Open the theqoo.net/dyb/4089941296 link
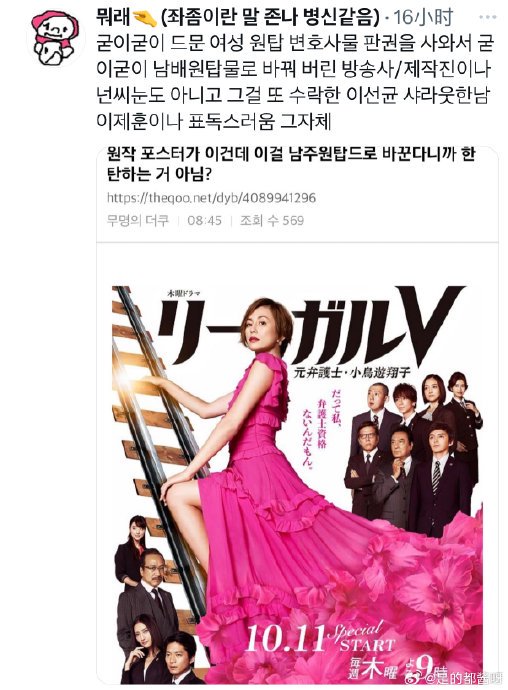The height and width of the screenshot is (690, 508). (x=211, y=198)
